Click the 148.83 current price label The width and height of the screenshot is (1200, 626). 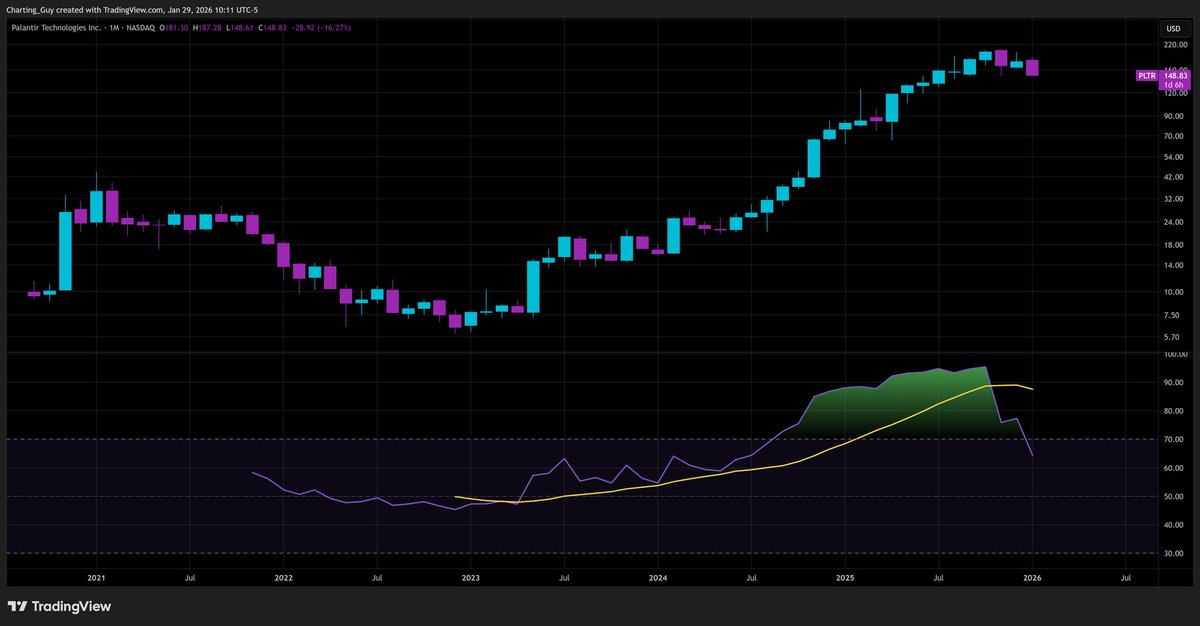coord(1175,75)
